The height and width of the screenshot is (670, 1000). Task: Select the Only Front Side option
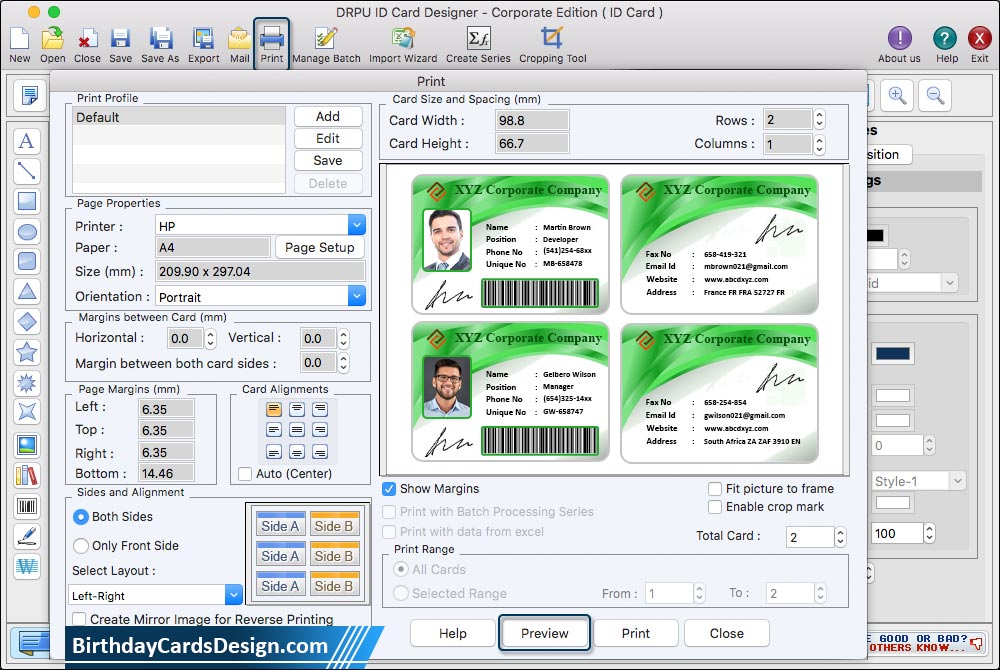pyautogui.click(x=80, y=546)
